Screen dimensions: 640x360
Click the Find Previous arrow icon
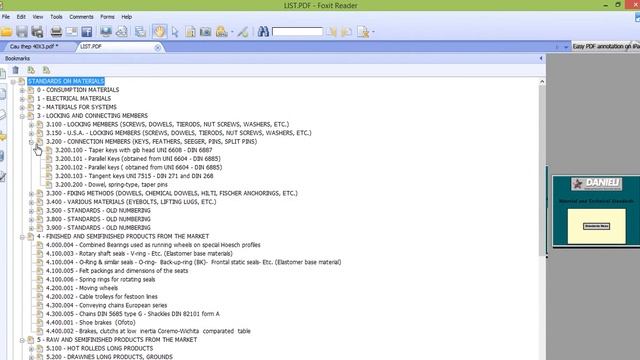[331, 32]
